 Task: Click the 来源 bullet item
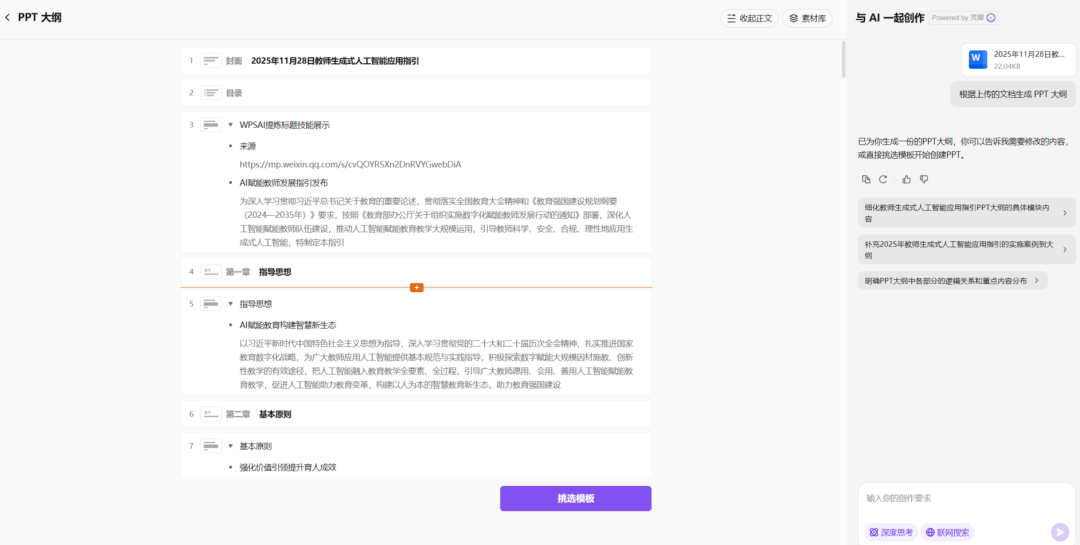pos(247,147)
